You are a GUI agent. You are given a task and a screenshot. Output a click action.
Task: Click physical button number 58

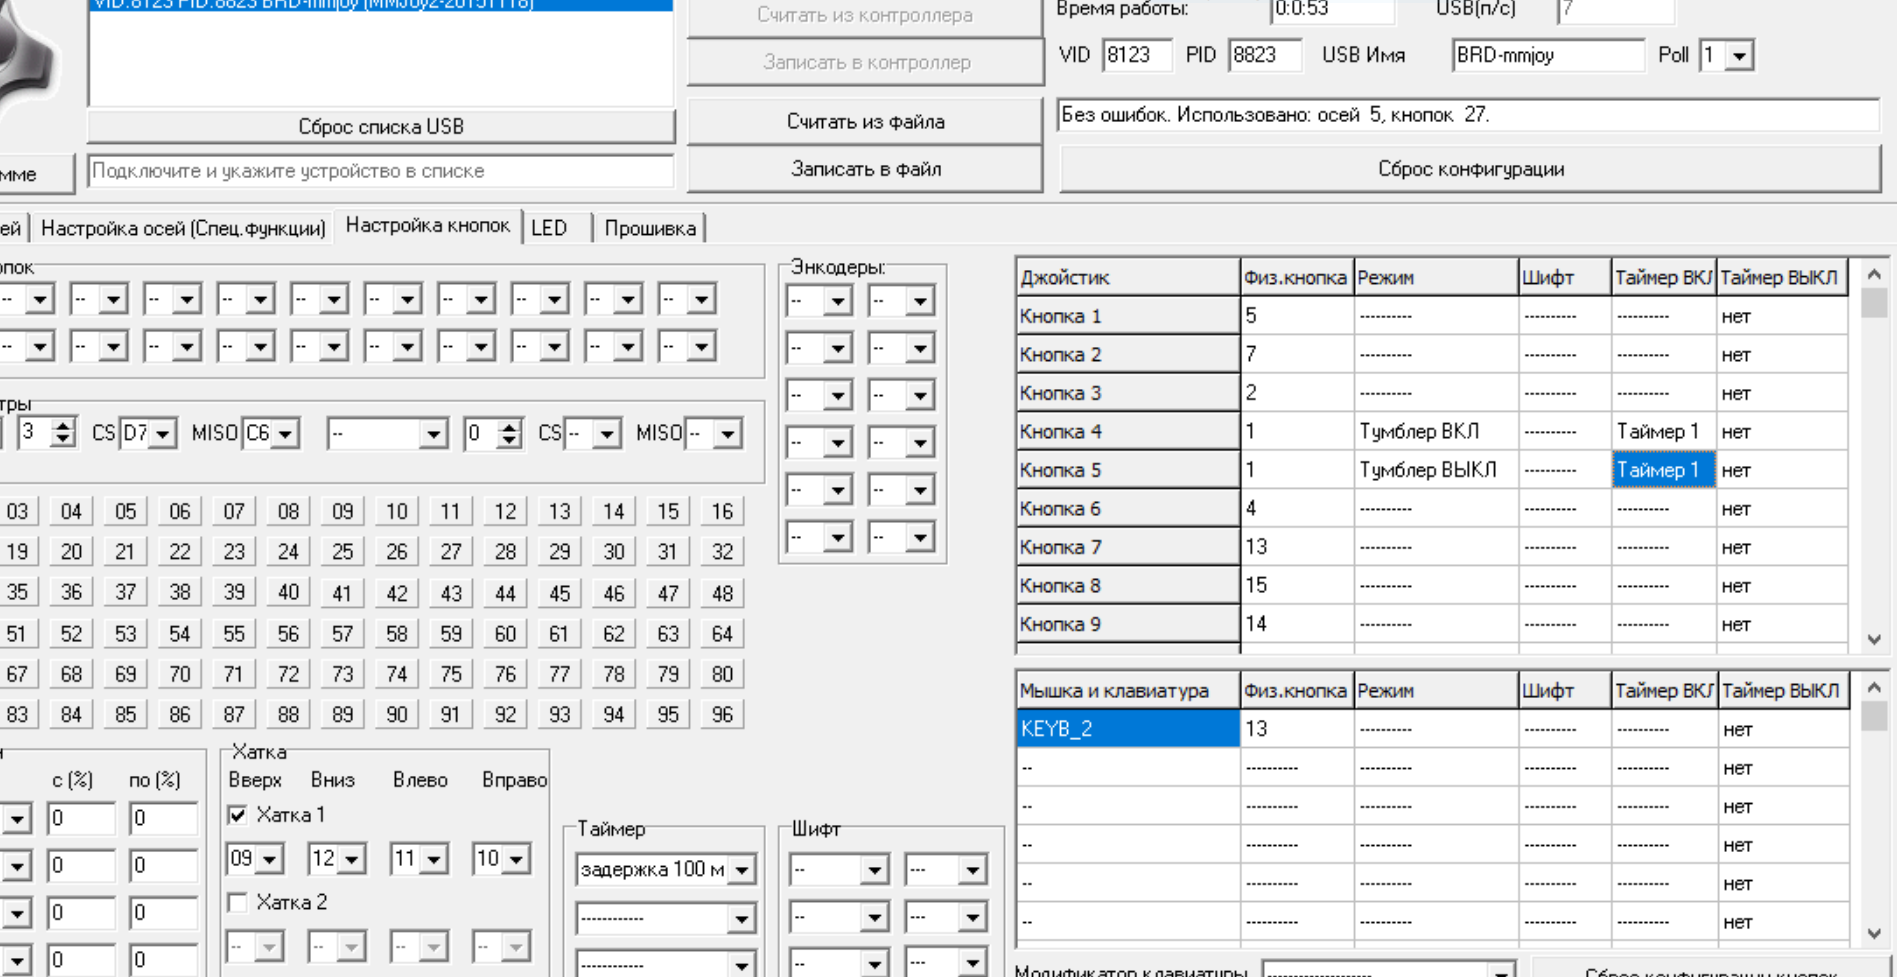coord(396,634)
